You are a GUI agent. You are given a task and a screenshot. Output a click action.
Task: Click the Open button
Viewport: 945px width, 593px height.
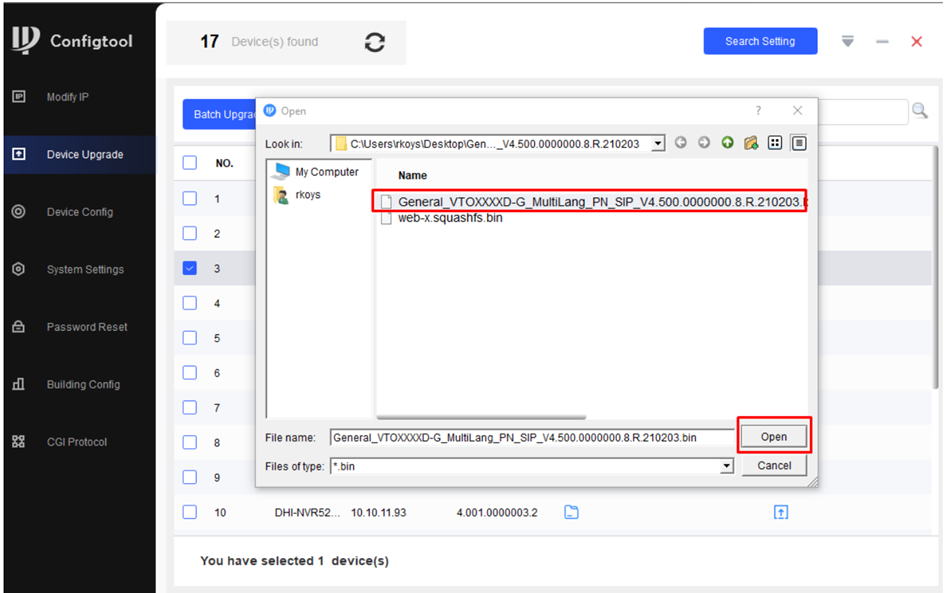(x=773, y=437)
